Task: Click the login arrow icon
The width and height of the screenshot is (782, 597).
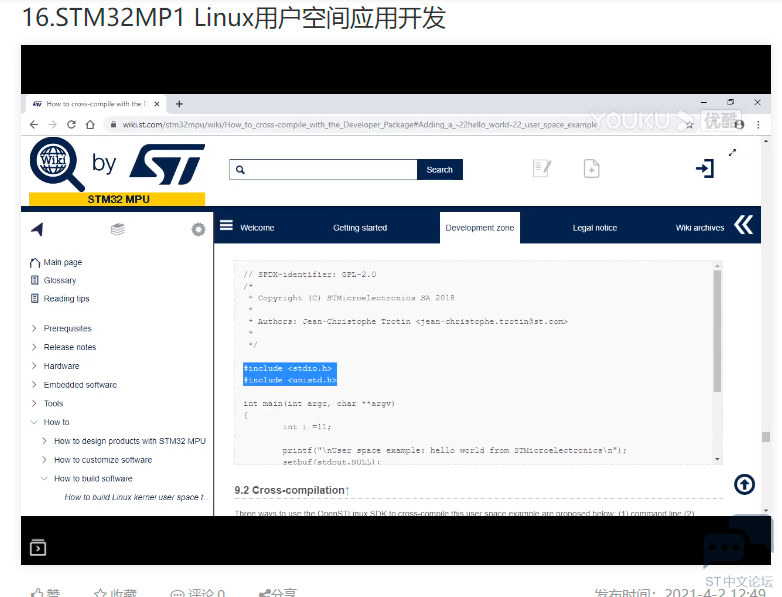Action: (705, 168)
